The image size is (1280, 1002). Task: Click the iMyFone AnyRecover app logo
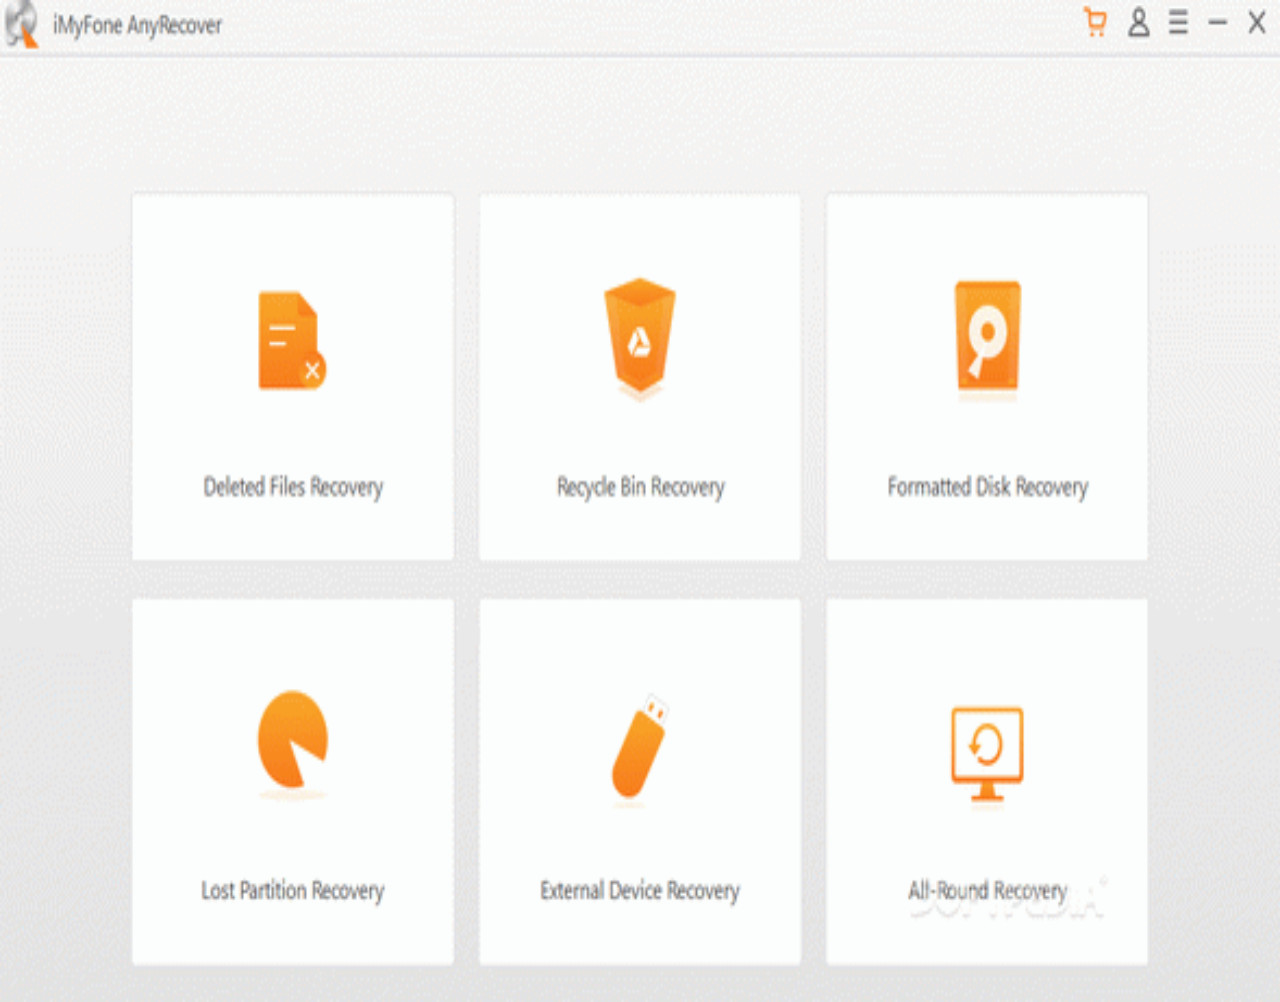(21, 24)
